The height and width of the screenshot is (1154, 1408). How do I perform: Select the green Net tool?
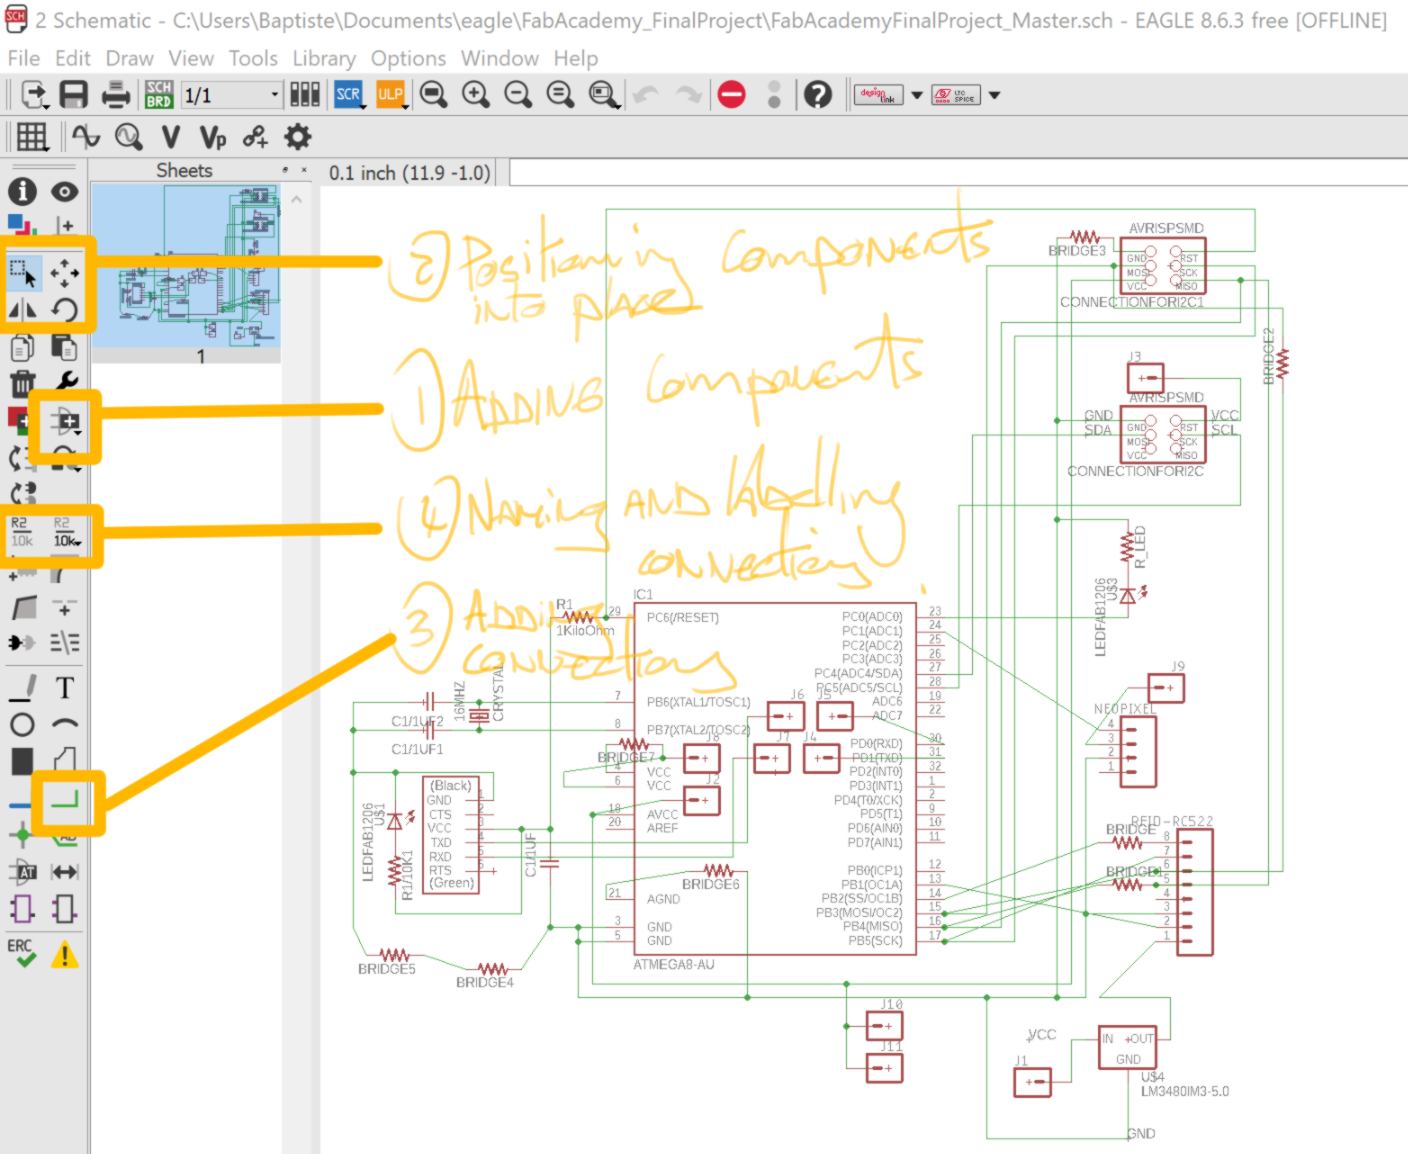[x=64, y=798]
